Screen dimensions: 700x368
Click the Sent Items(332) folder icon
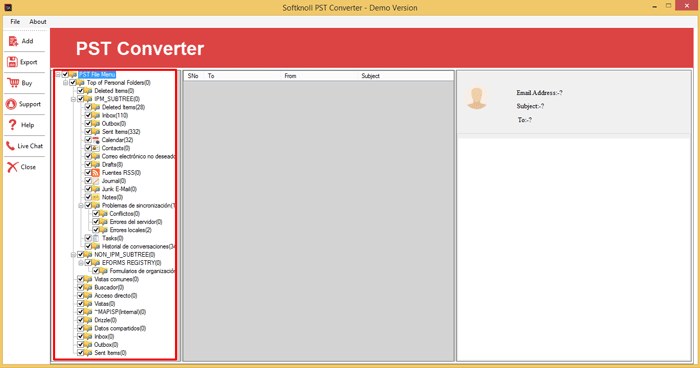[96, 132]
